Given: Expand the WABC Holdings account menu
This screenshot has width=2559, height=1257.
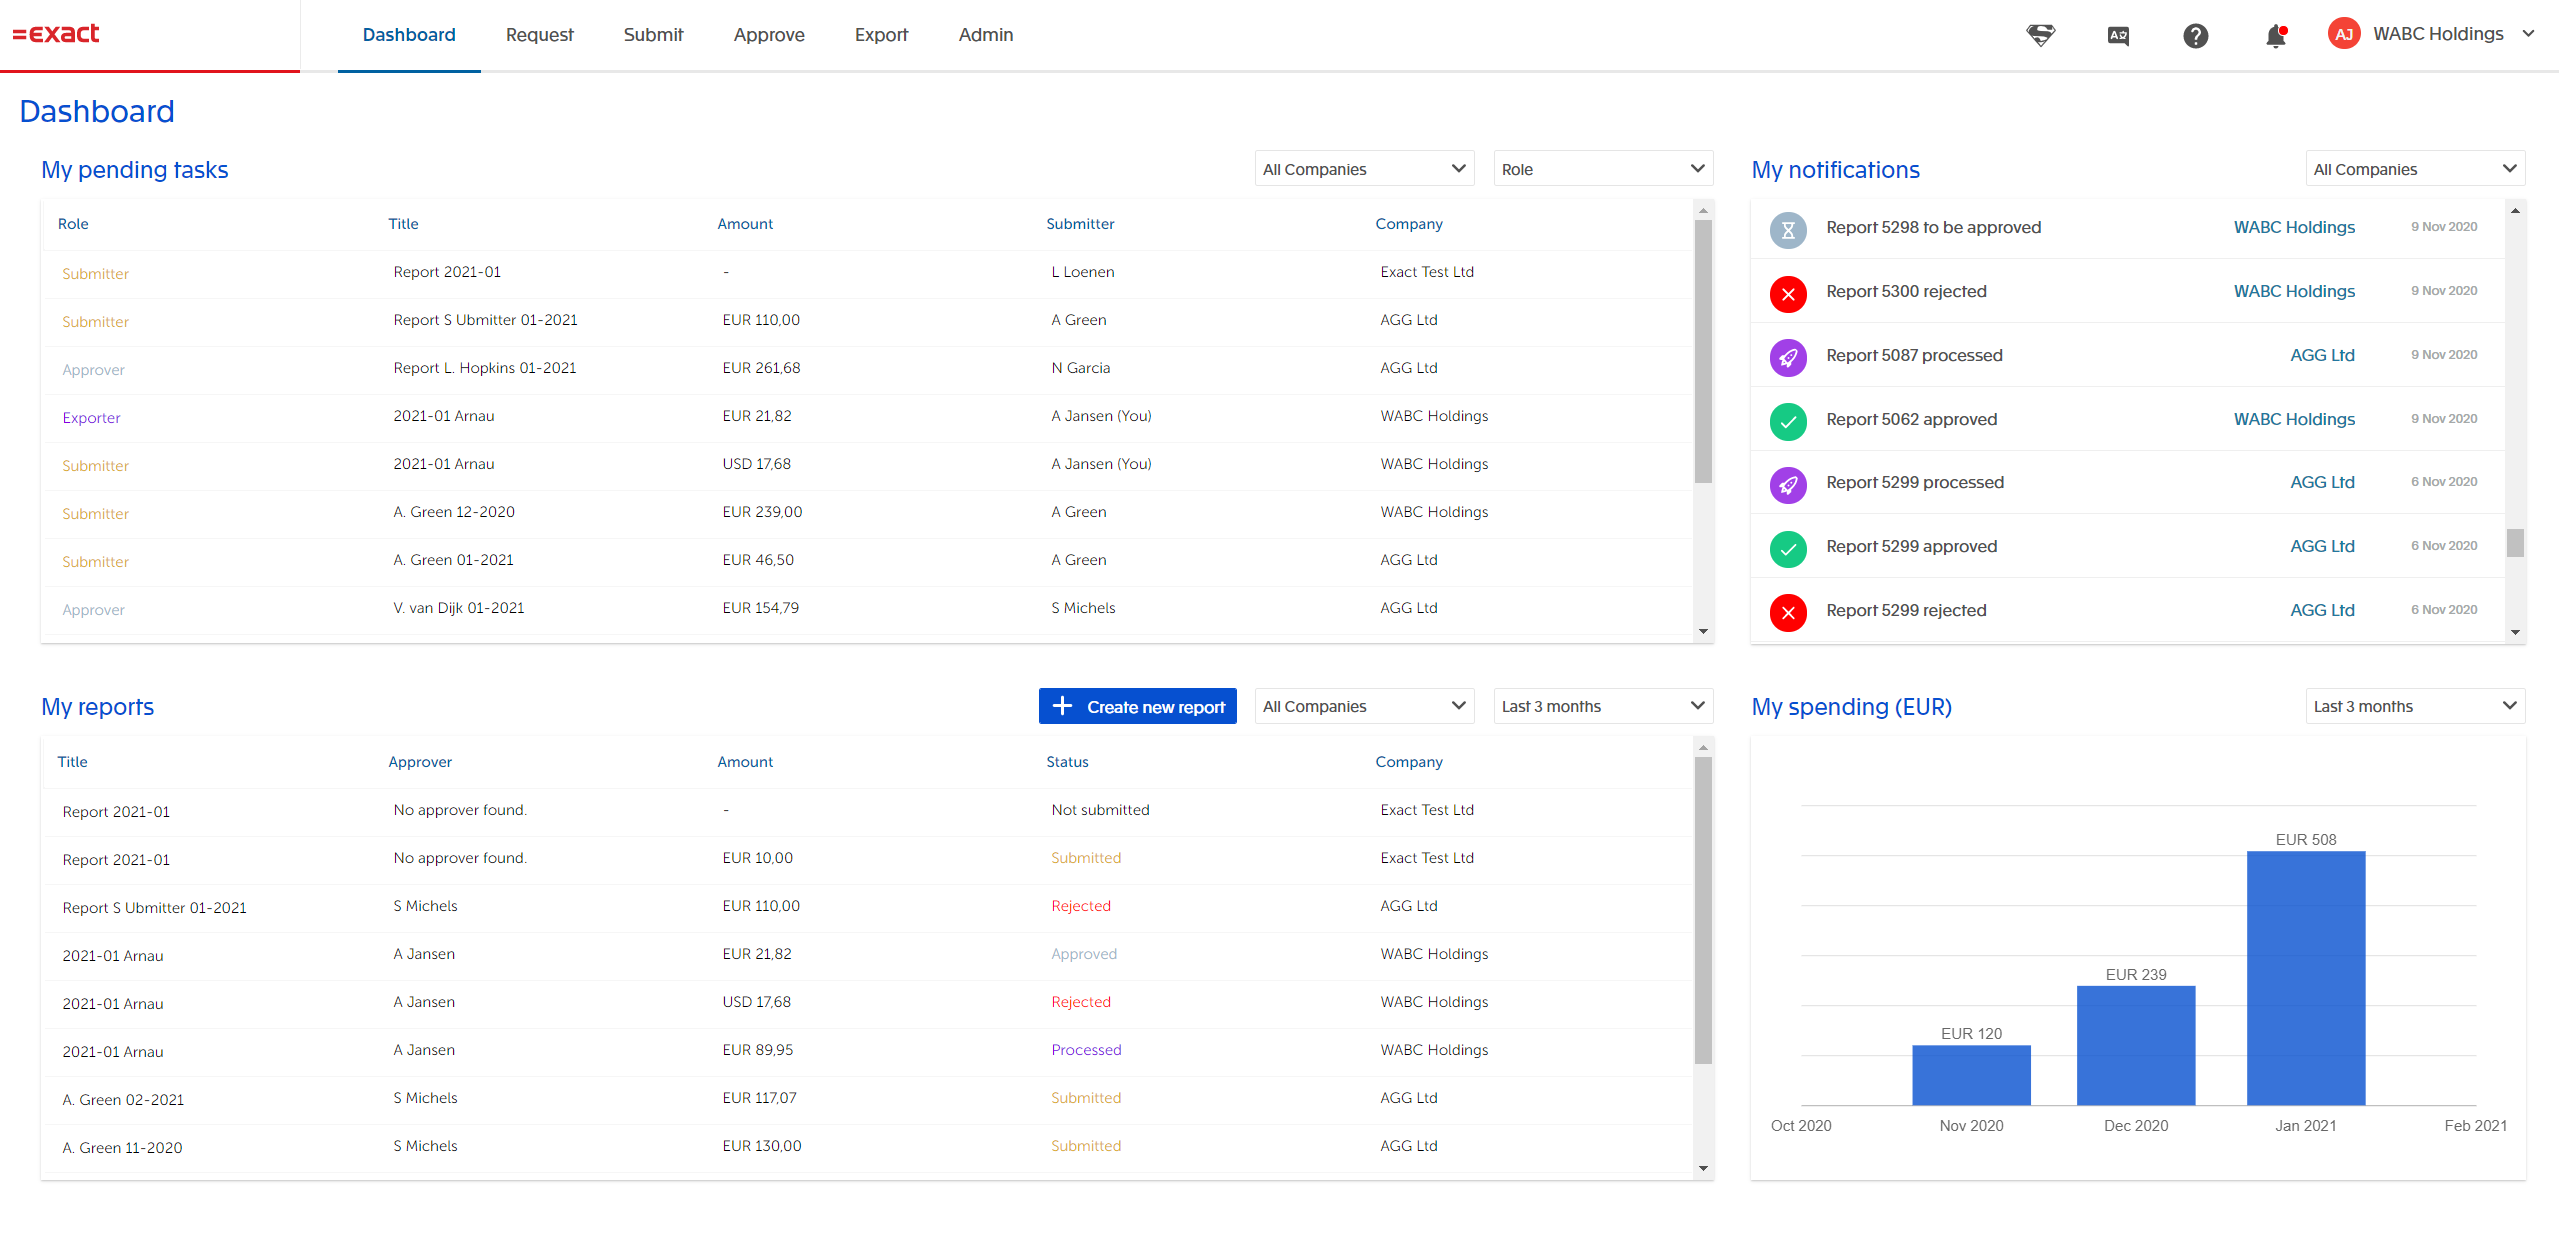Looking at the screenshot, I should pyautogui.click(x=2529, y=34).
